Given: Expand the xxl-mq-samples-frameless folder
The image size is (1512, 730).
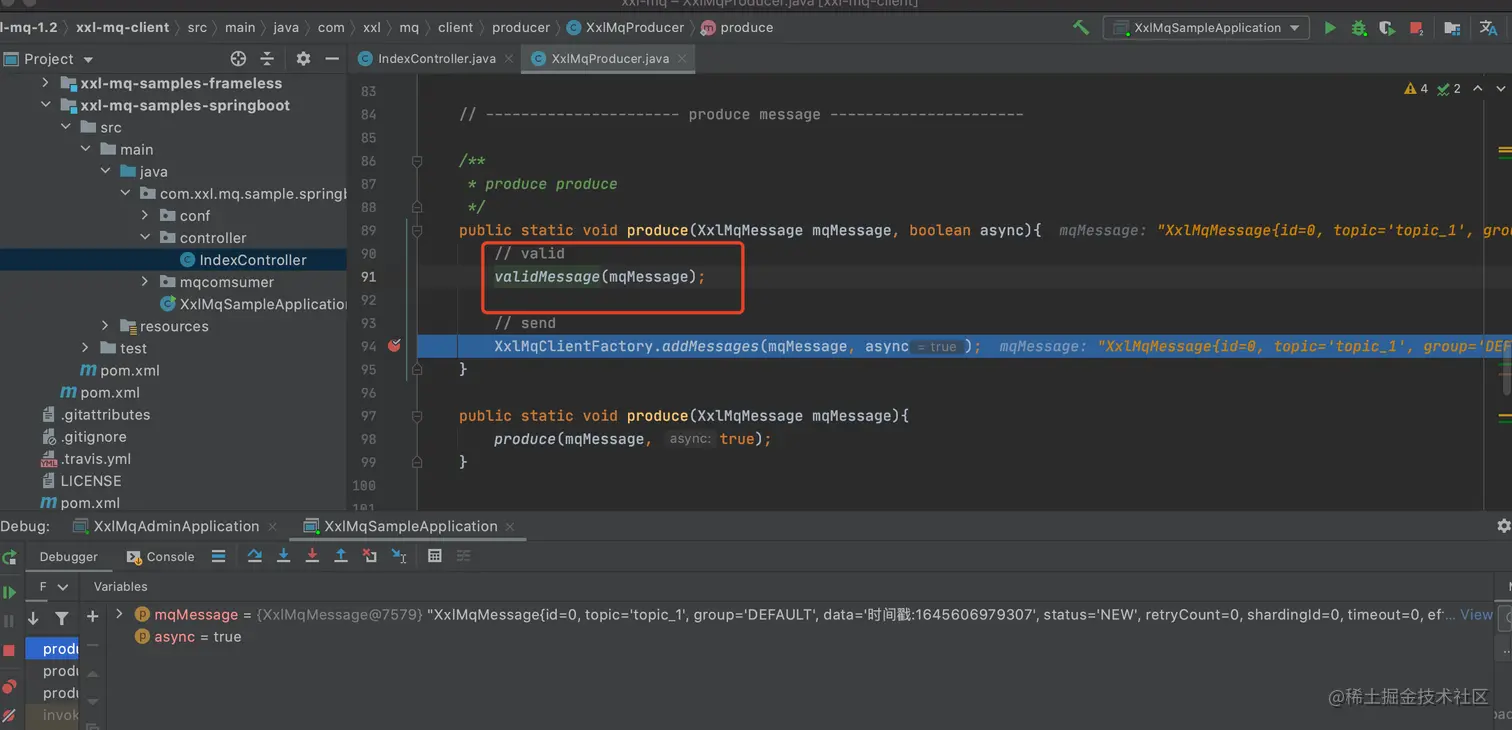Looking at the screenshot, I should tap(45, 83).
